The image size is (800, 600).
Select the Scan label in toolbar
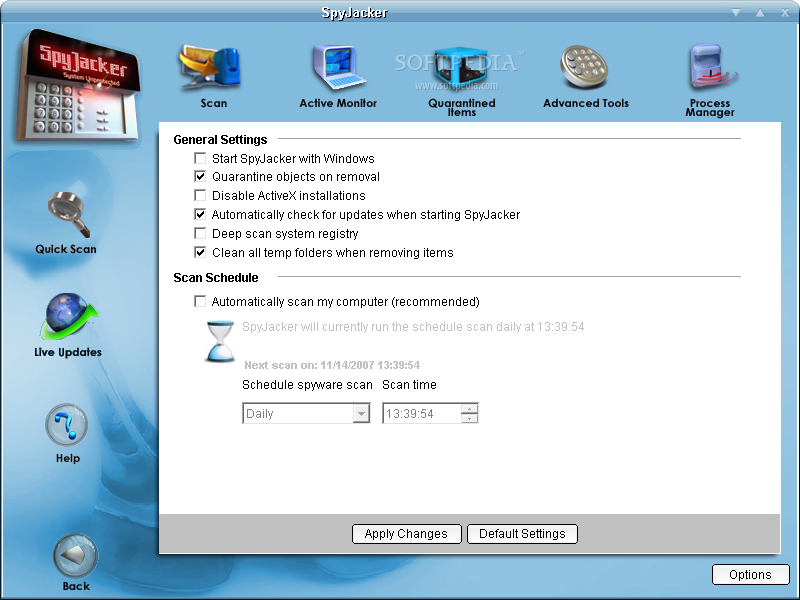[214, 103]
